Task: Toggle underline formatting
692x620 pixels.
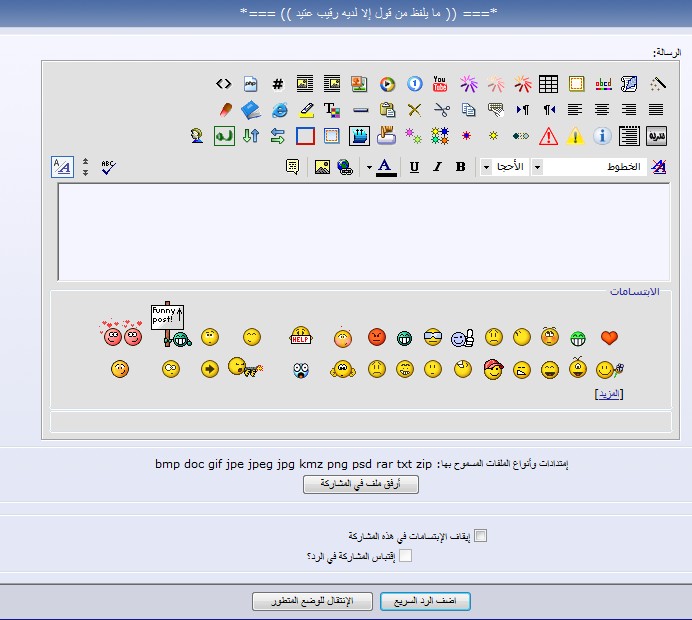Action: pyautogui.click(x=414, y=167)
